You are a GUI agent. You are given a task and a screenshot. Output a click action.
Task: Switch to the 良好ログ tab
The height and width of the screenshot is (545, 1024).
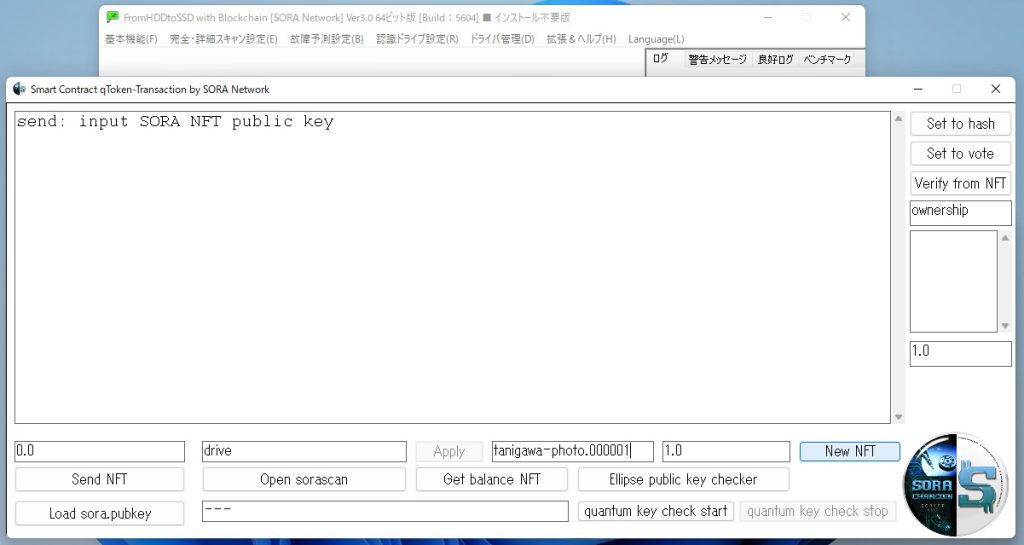point(775,59)
